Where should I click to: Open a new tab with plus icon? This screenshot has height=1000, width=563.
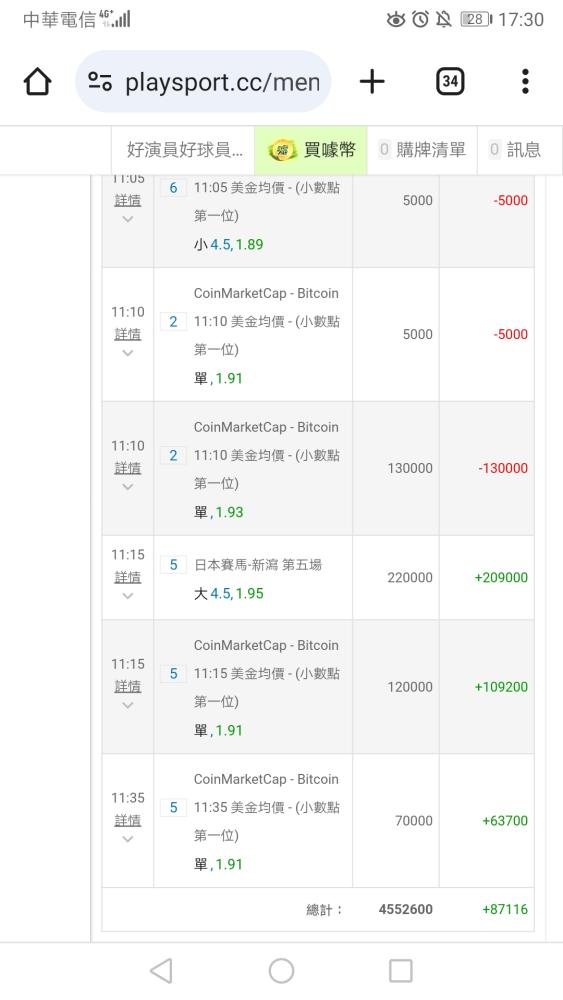pos(372,82)
